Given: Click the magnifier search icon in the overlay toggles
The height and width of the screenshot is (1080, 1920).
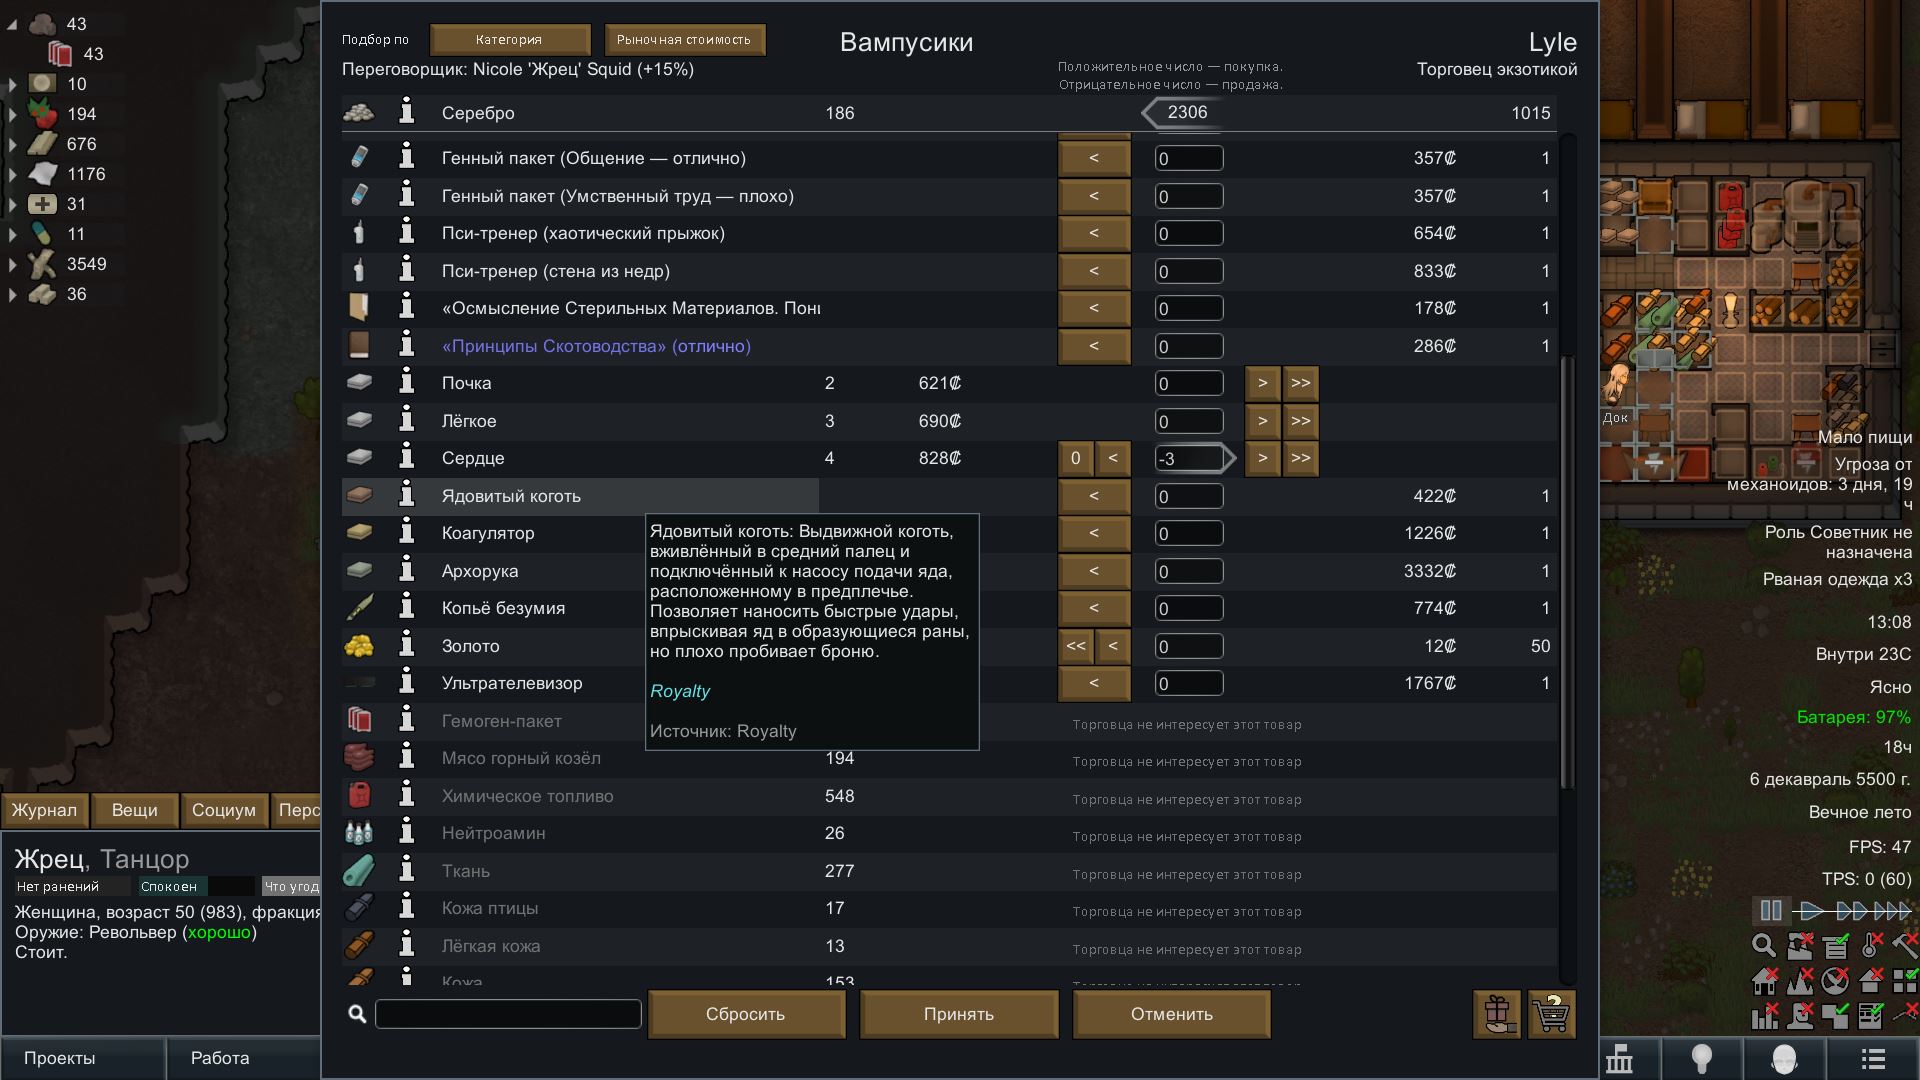Looking at the screenshot, I should pyautogui.click(x=1764, y=946).
